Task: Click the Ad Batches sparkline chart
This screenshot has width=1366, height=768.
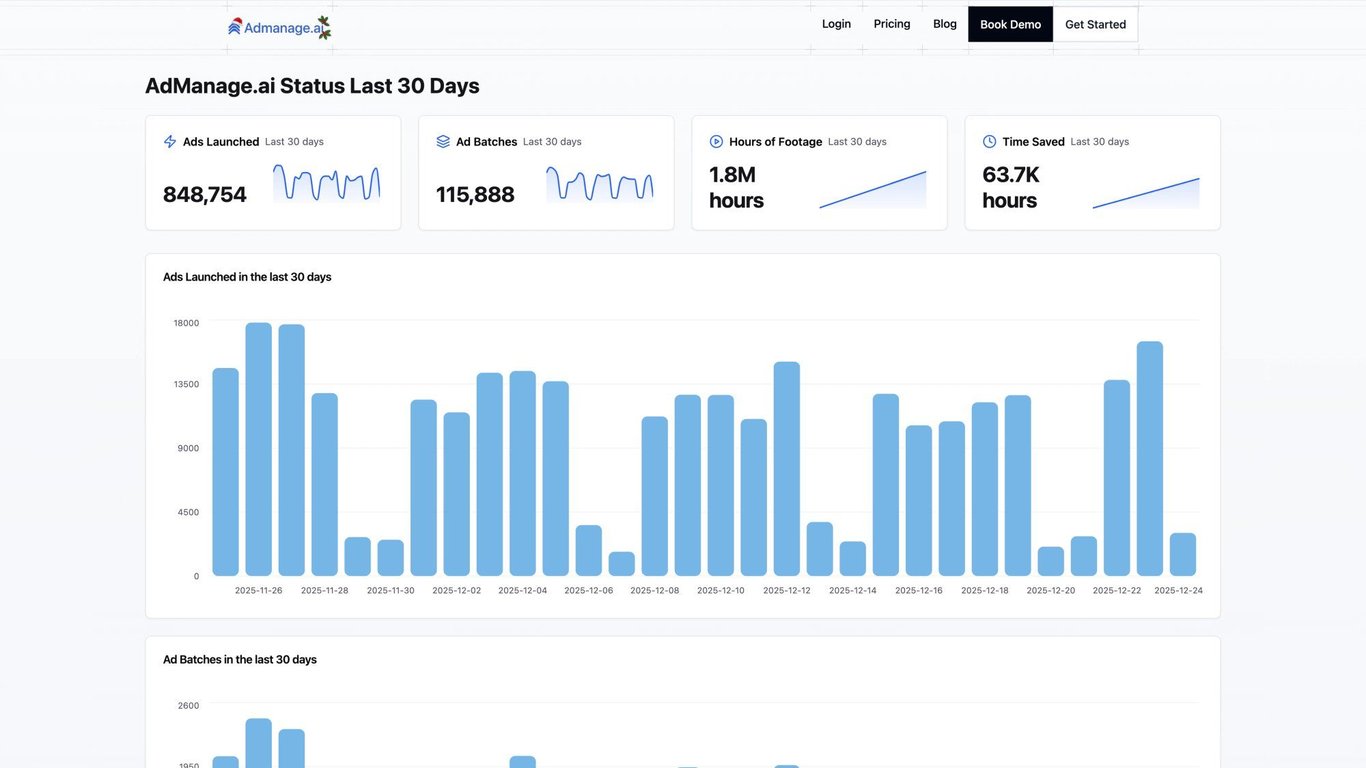Action: point(600,184)
